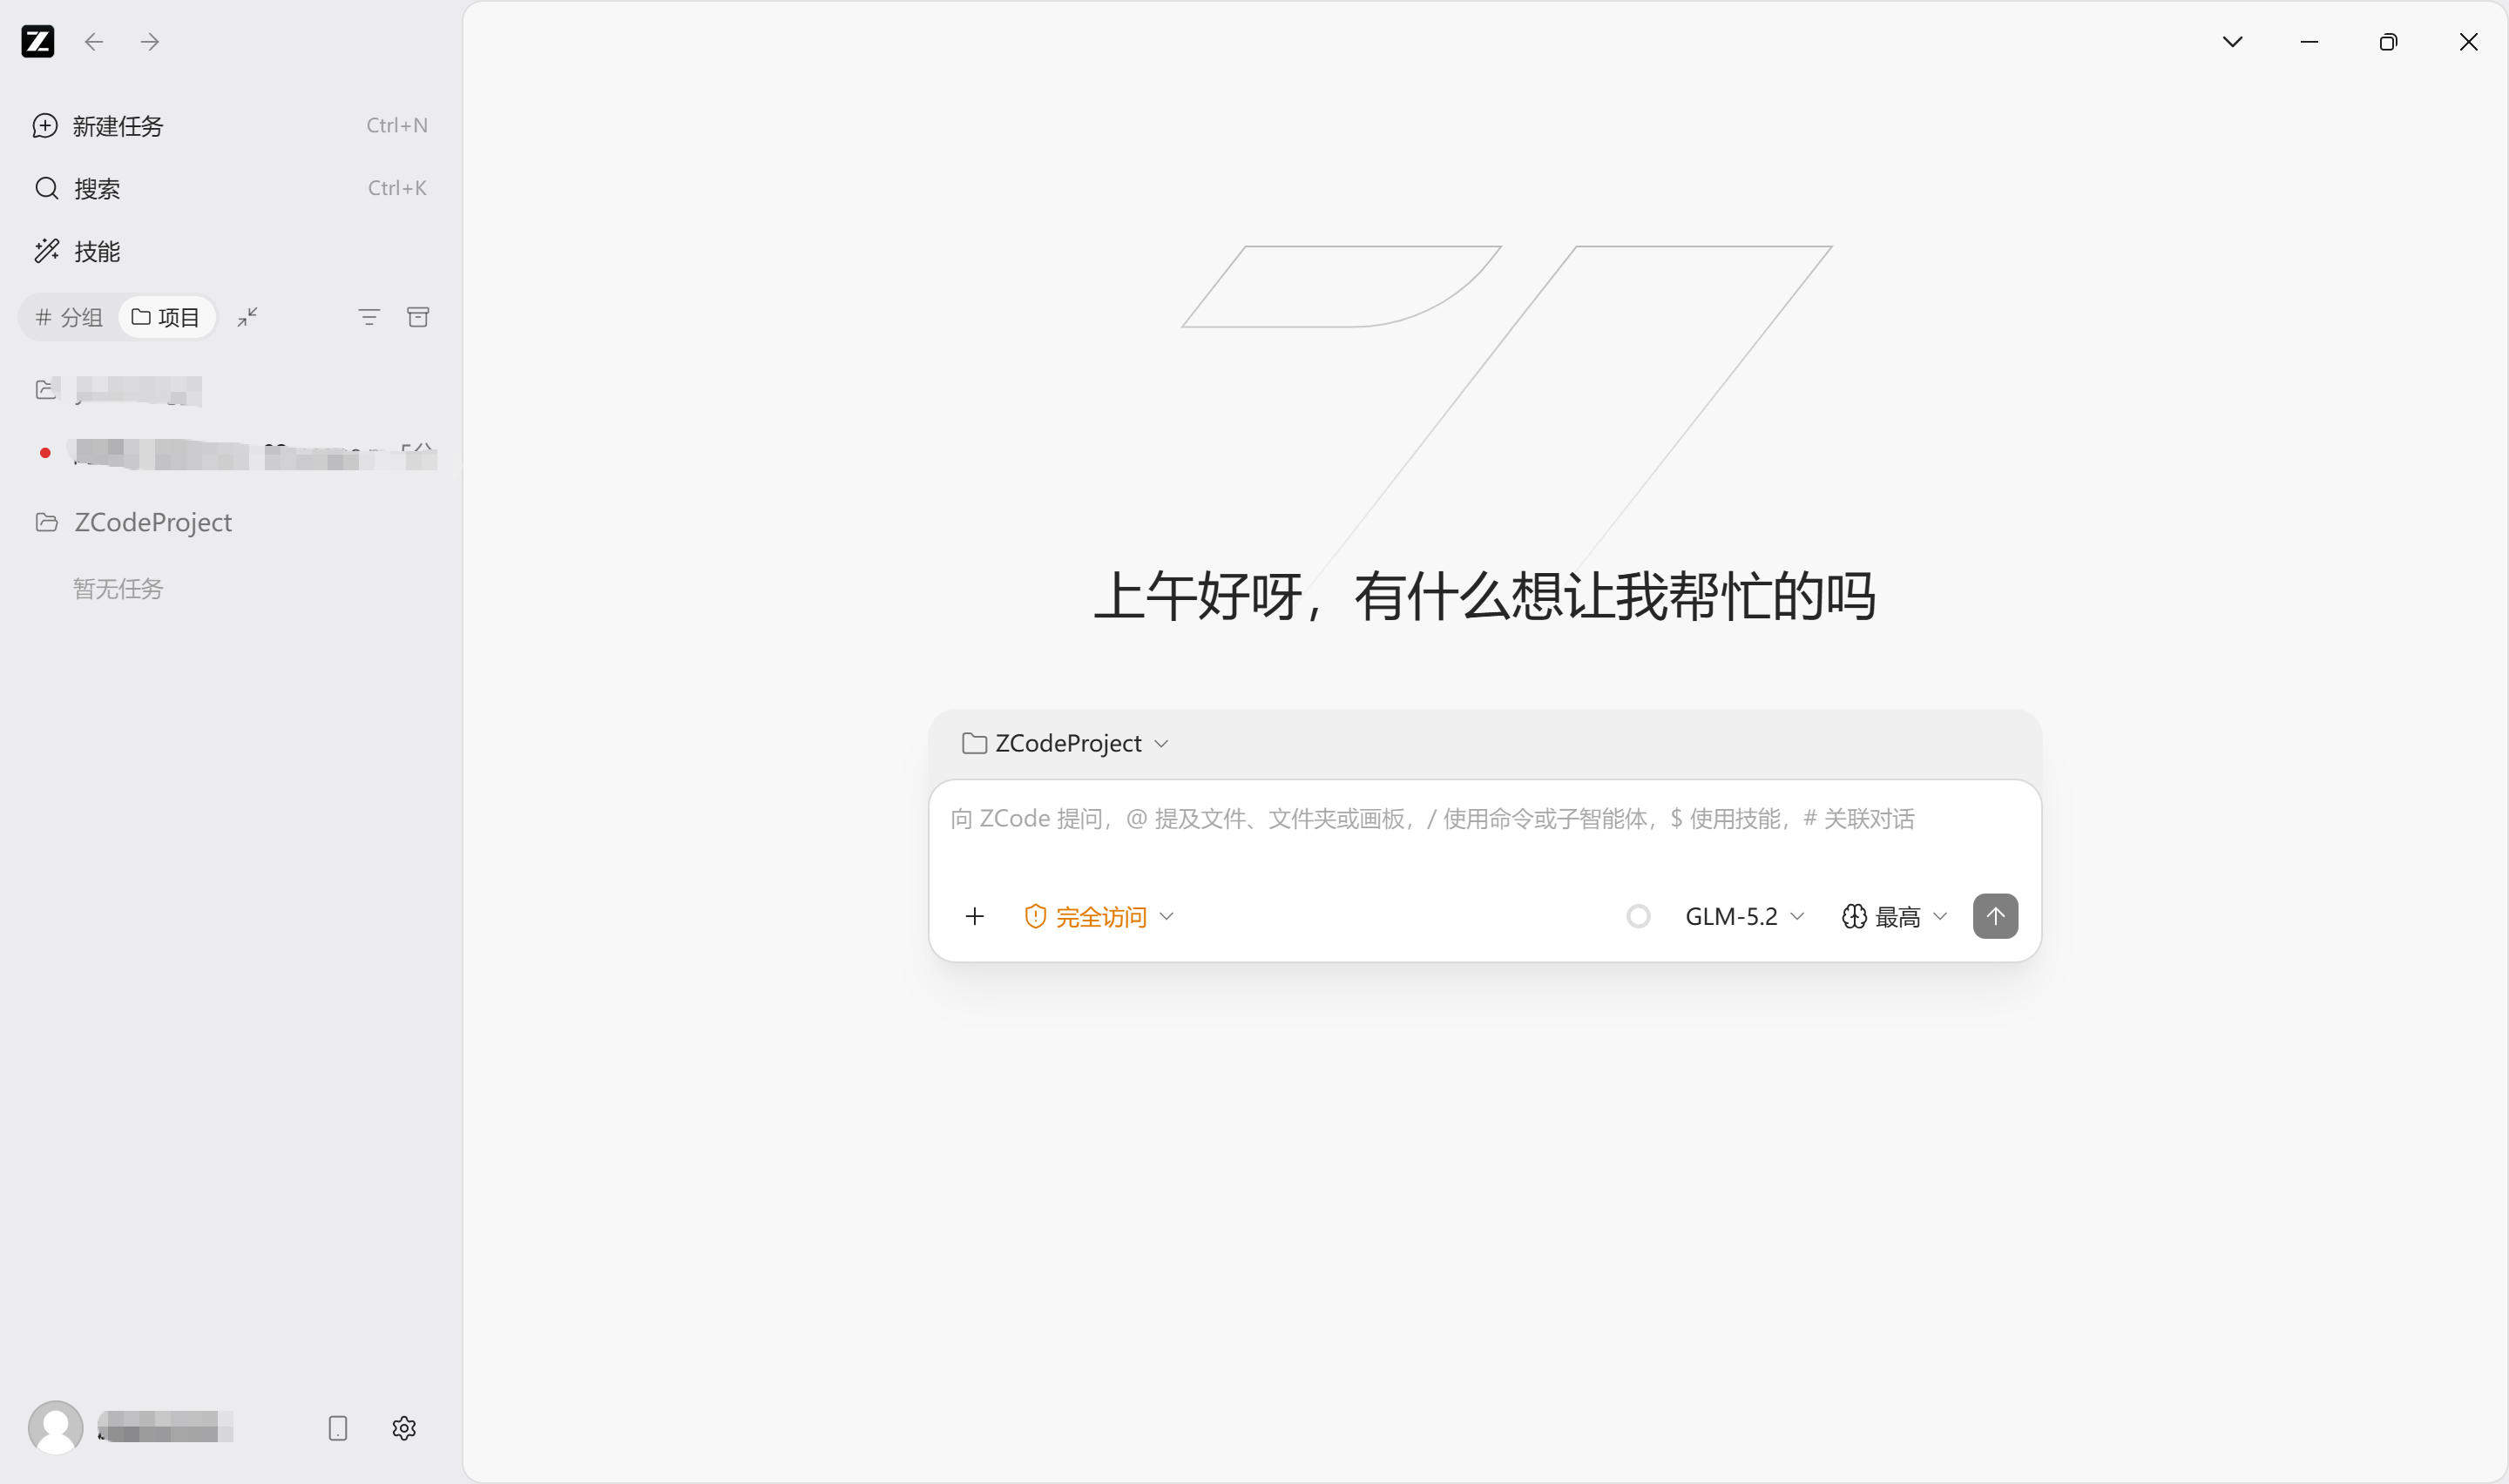Click the greeting 上午好呀 heading
This screenshot has width=2509, height=1484.
1484,596
